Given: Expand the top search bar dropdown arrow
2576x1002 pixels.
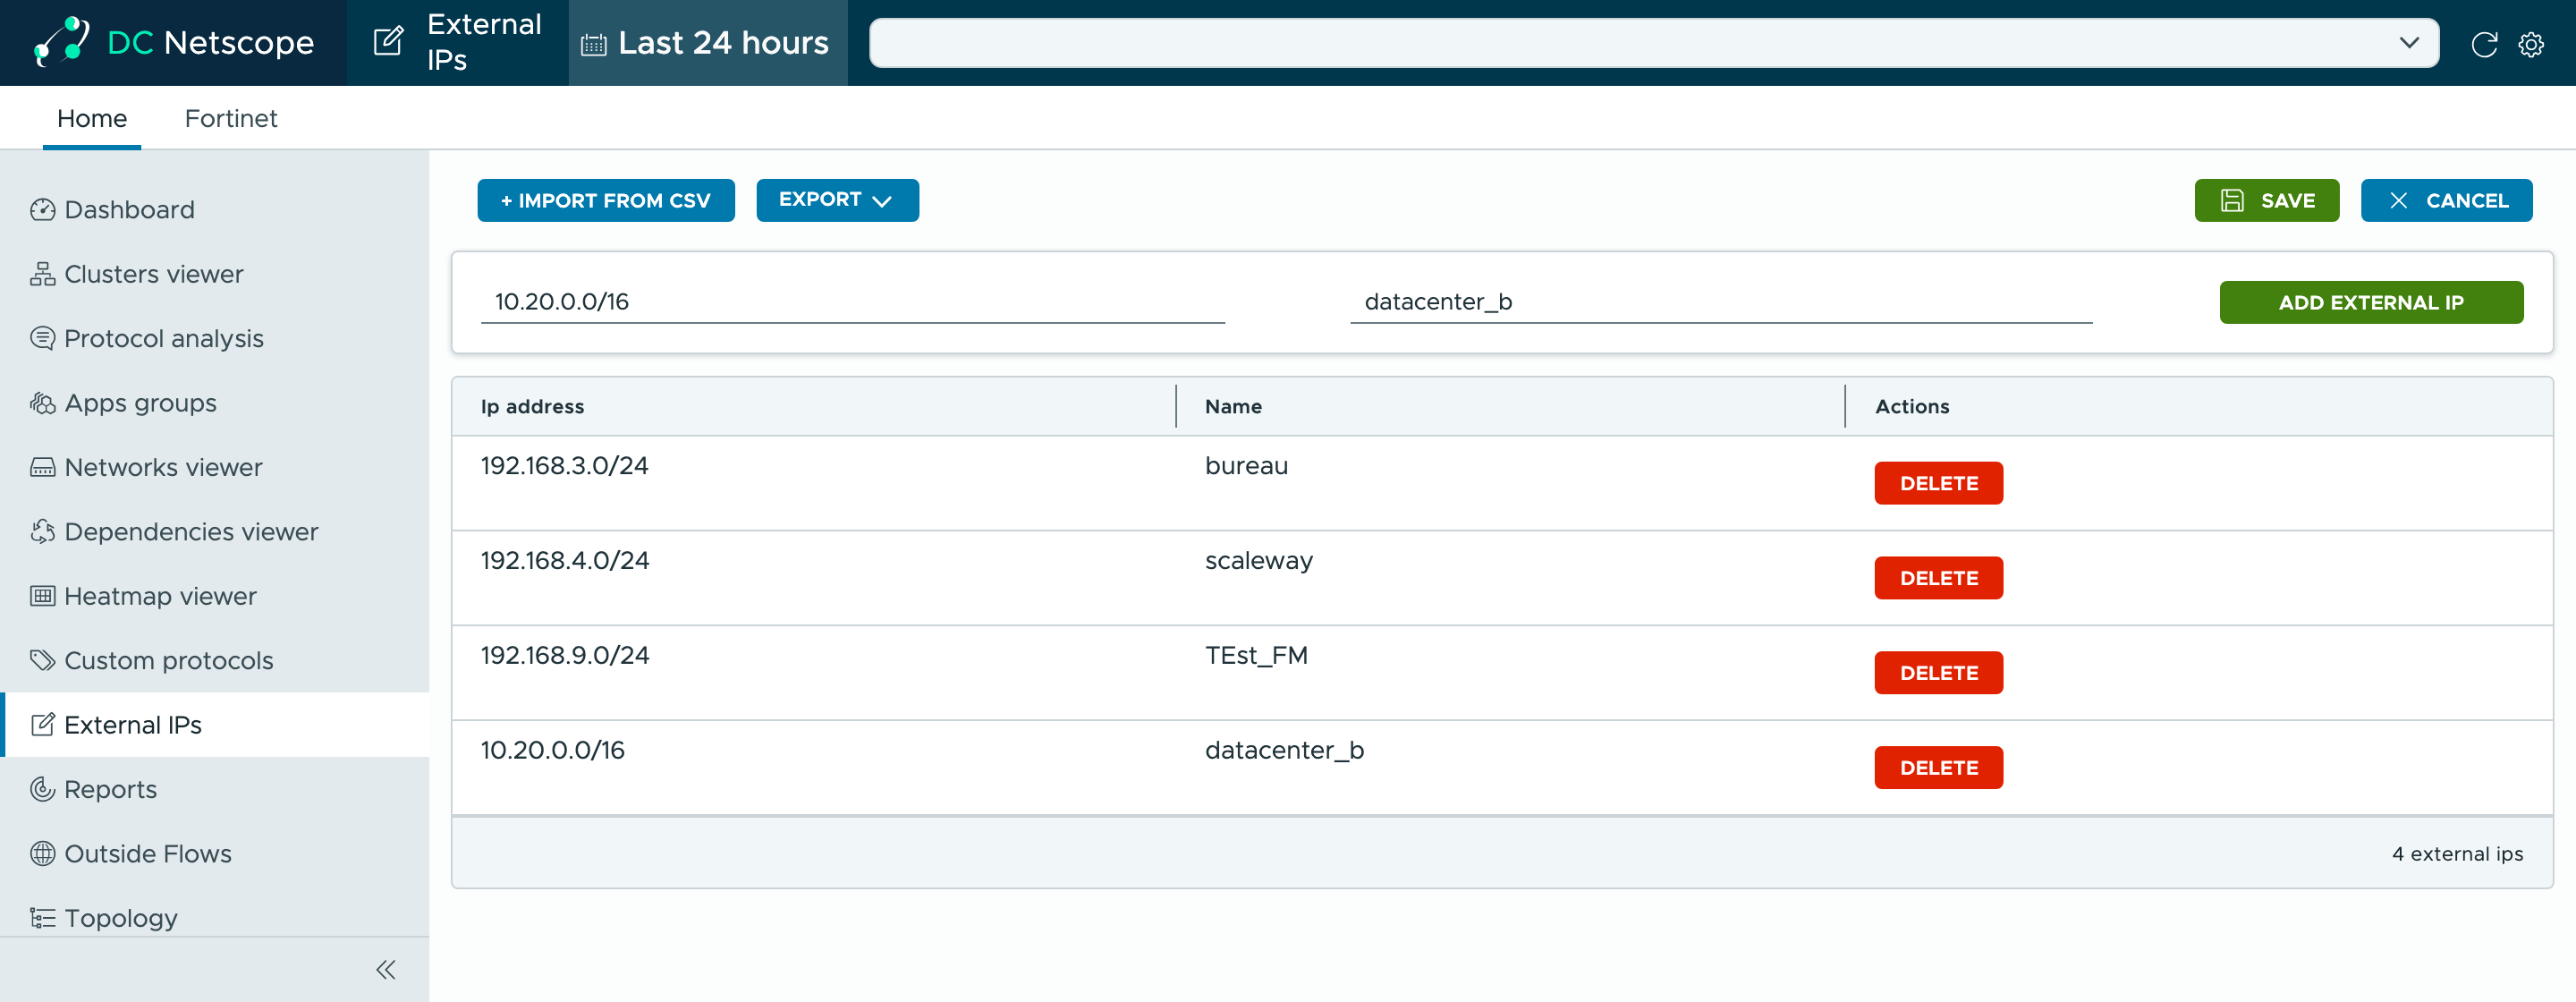Looking at the screenshot, I should click(x=2409, y=43).
